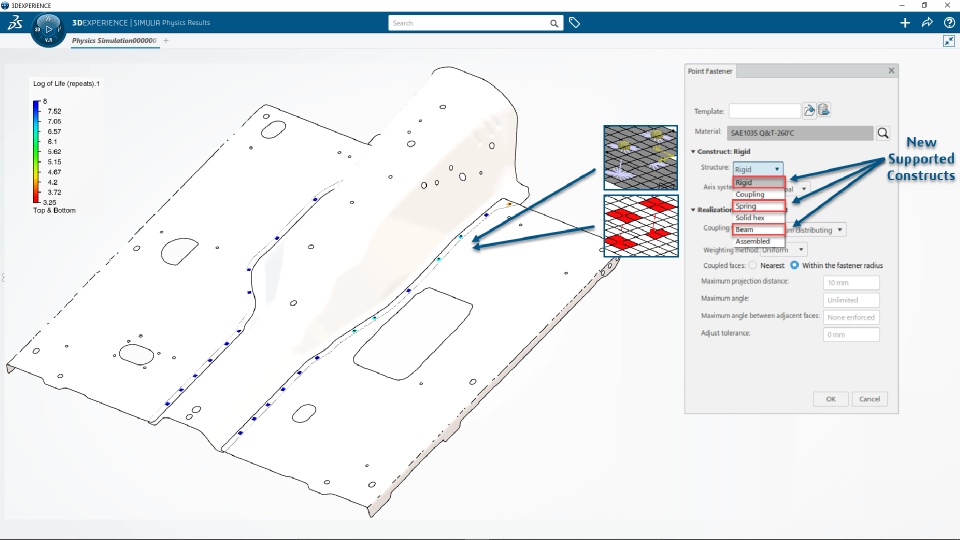960x540 pixels.
Task: Choose Coupling in structure list
Action: tap(759, 194)
